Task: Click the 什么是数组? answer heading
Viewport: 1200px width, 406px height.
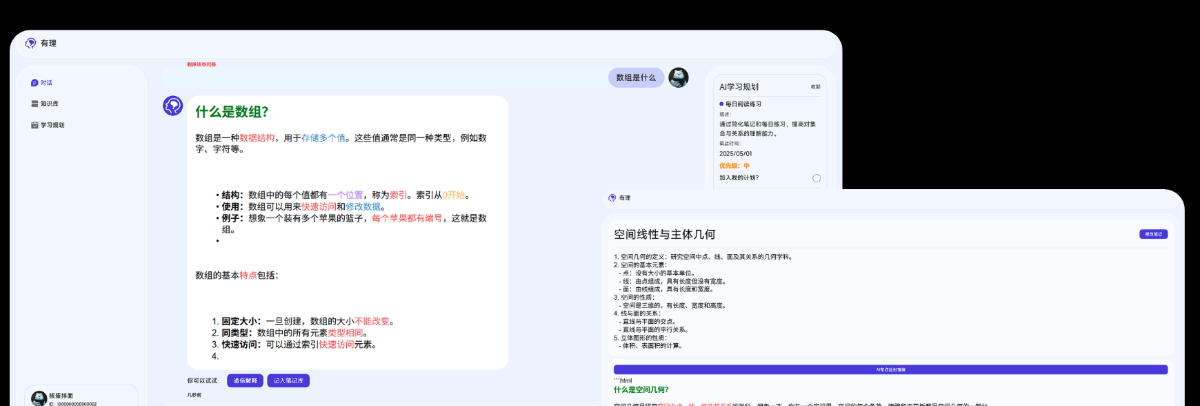Action: (x=231, y=112)
